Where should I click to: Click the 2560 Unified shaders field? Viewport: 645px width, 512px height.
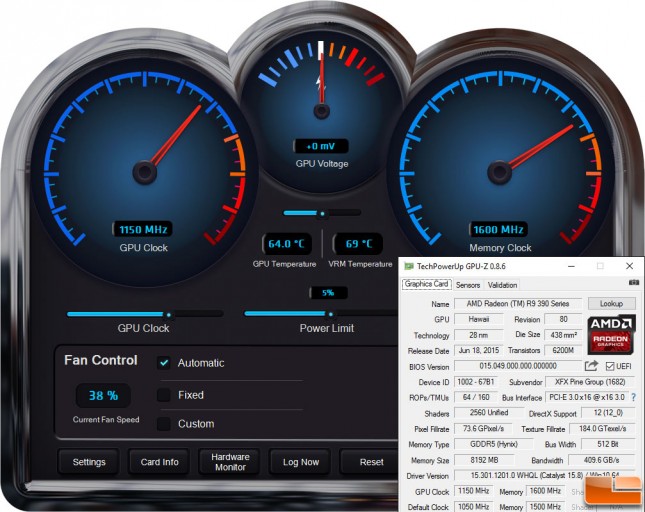489,412
